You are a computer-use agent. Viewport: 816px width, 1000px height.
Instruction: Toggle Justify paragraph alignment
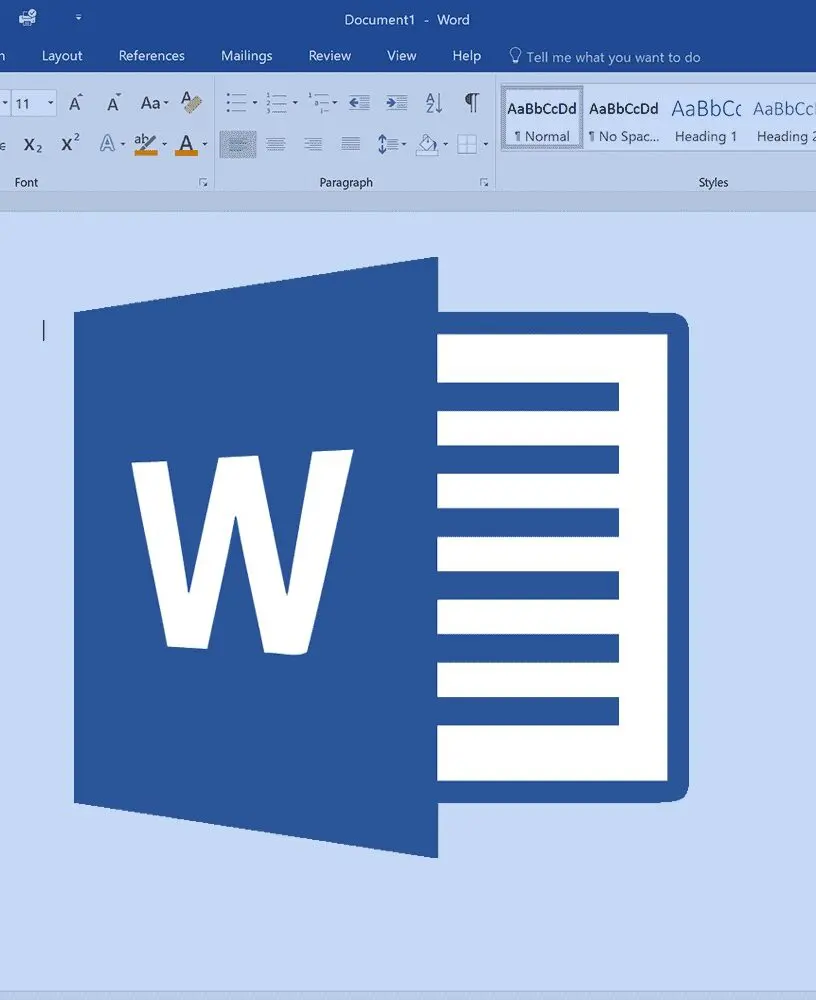(x=350, y=144)
